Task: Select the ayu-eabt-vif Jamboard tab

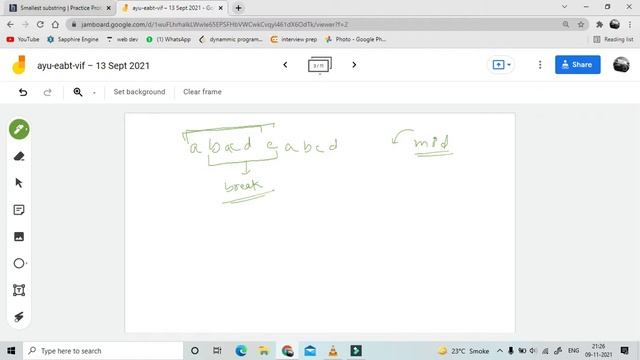Action: click(x=173, y=8)
